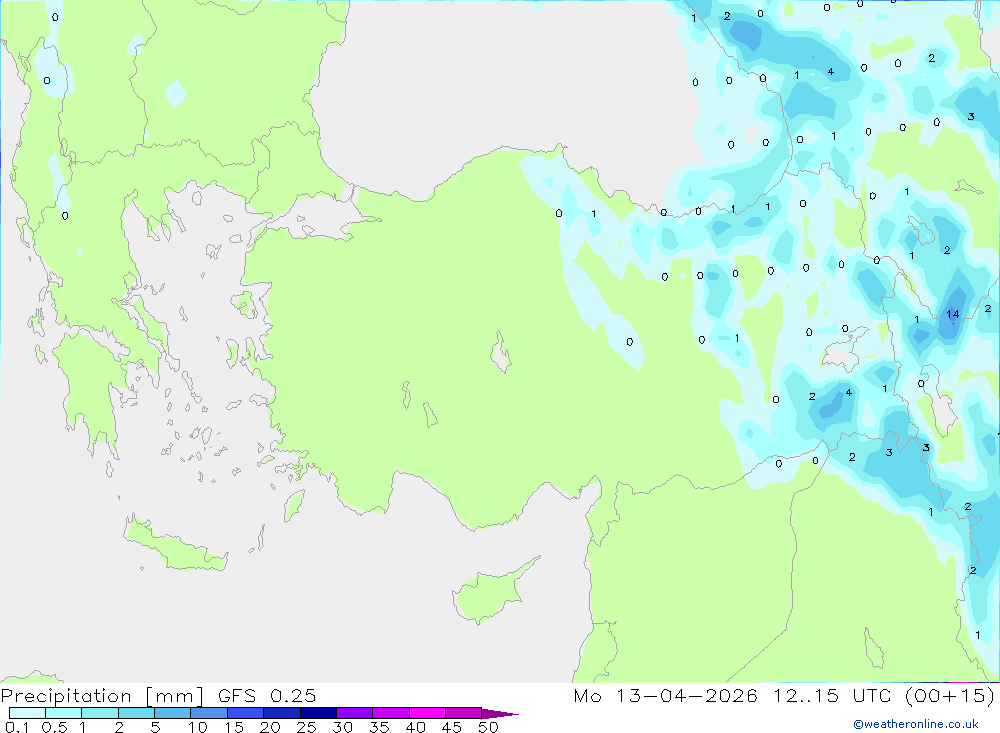Viewport: 1000px width, 733px height.
Task: Pick the 20–25 mm legend color box
Action: pyautogui.click(x=281, y=713)
